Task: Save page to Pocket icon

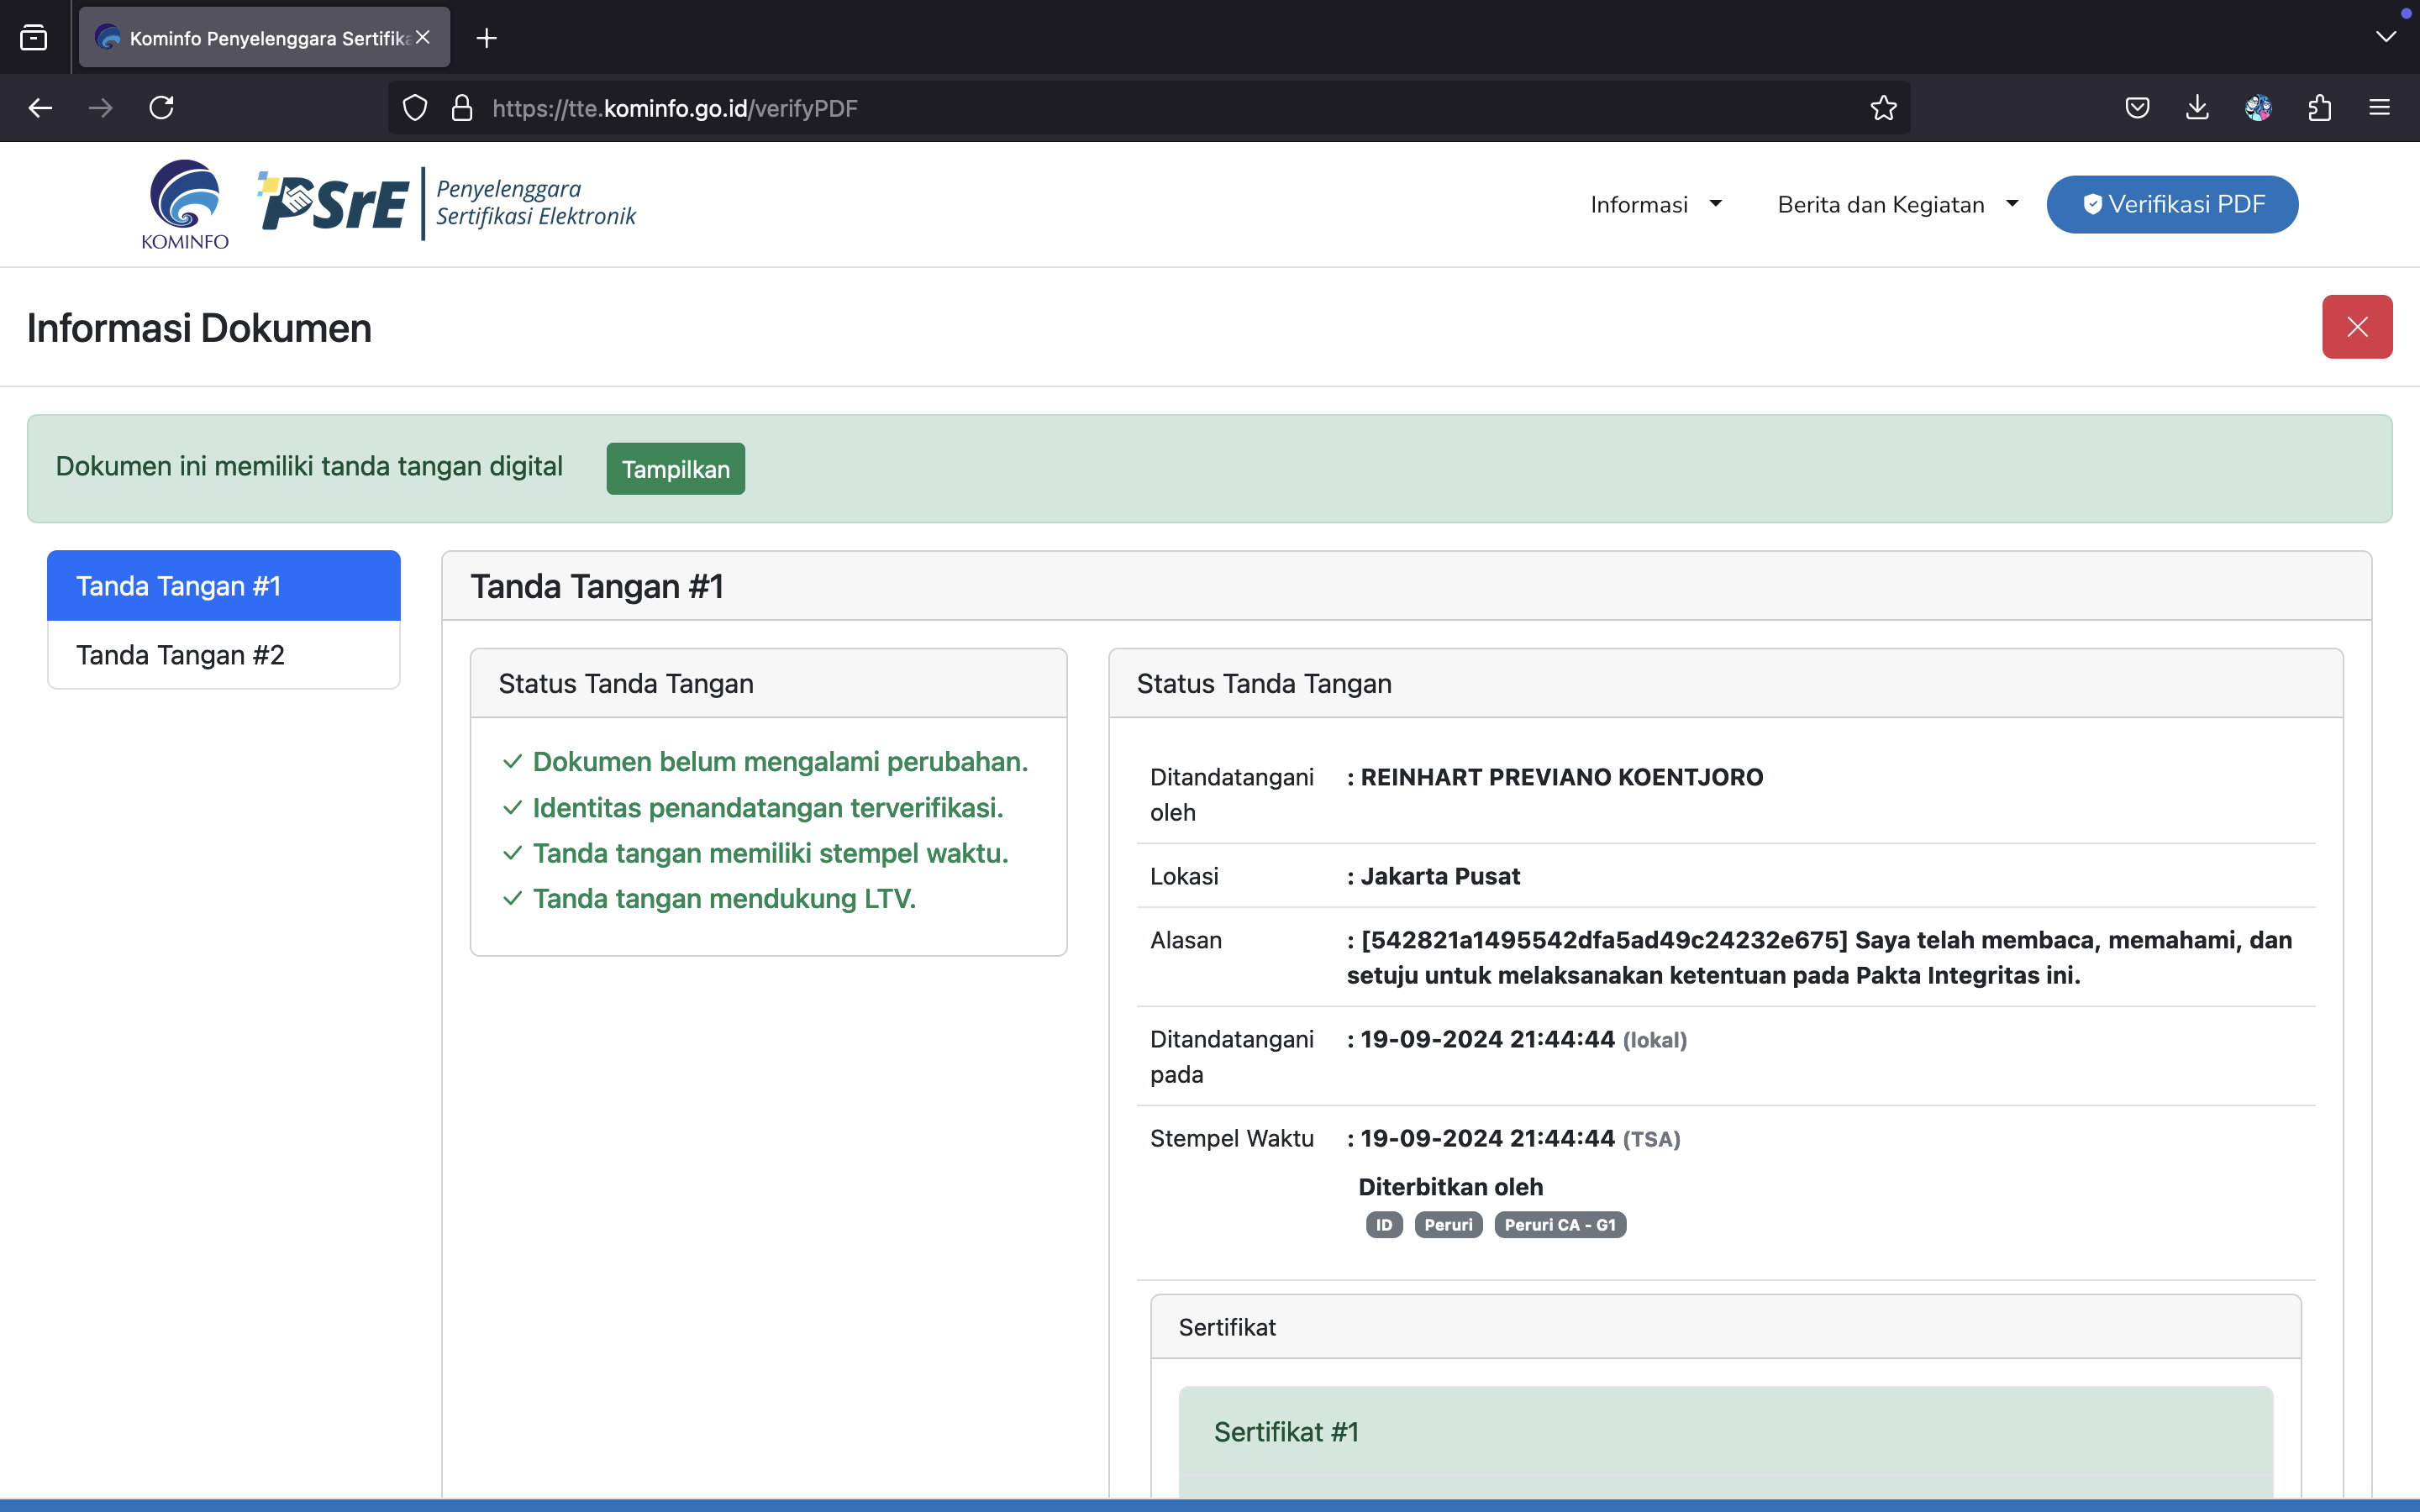Action: 2137,108
